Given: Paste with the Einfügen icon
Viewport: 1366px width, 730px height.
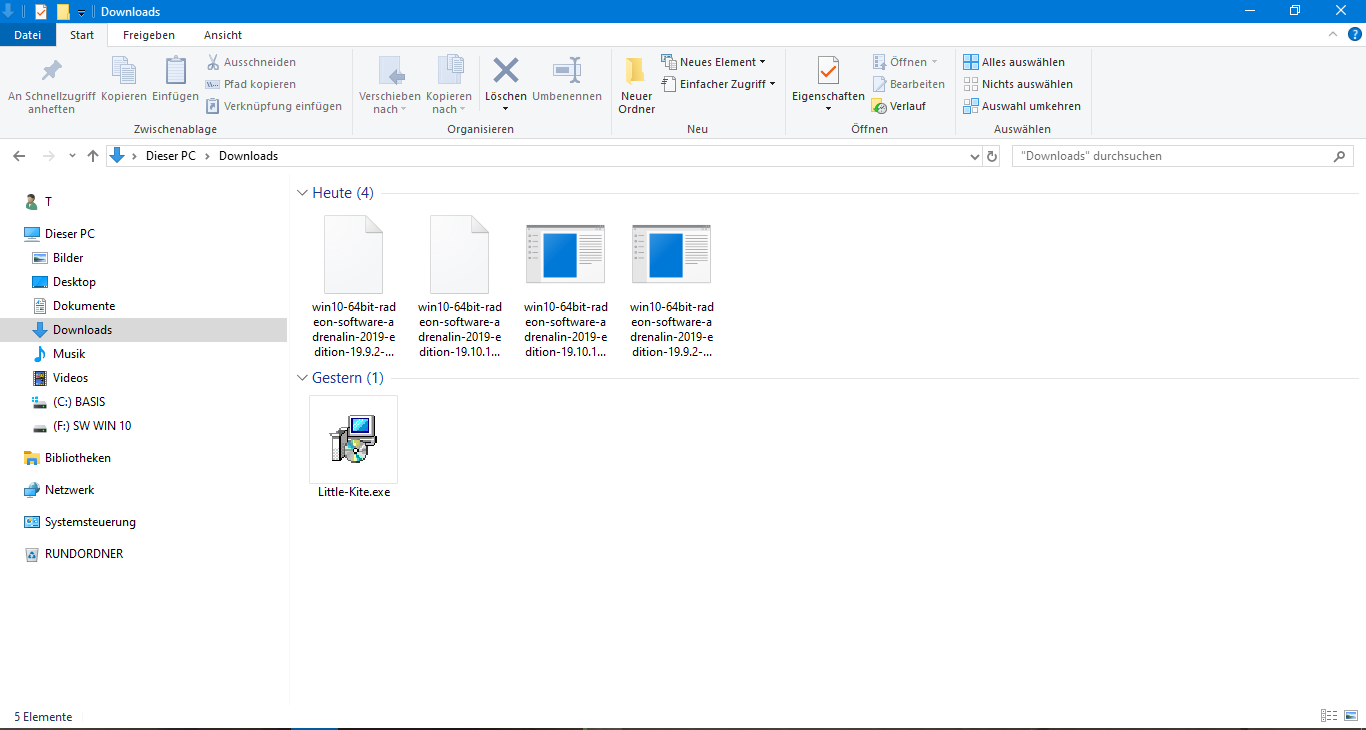Looking at the screenshot, I should tap(175, 85).
